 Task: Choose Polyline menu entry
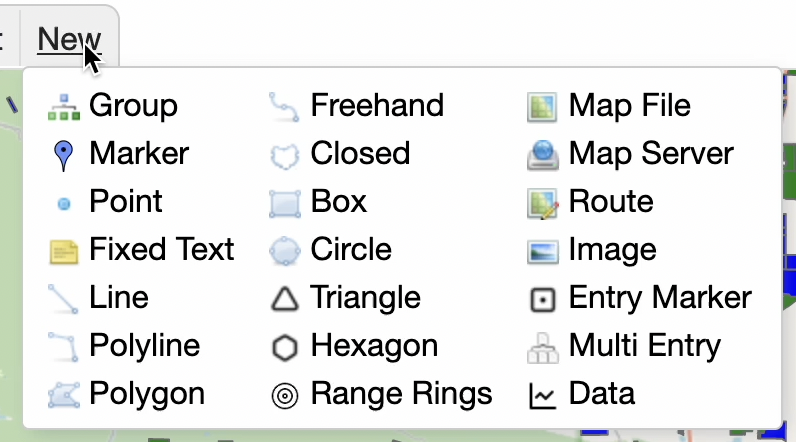(x=144, y=346)
